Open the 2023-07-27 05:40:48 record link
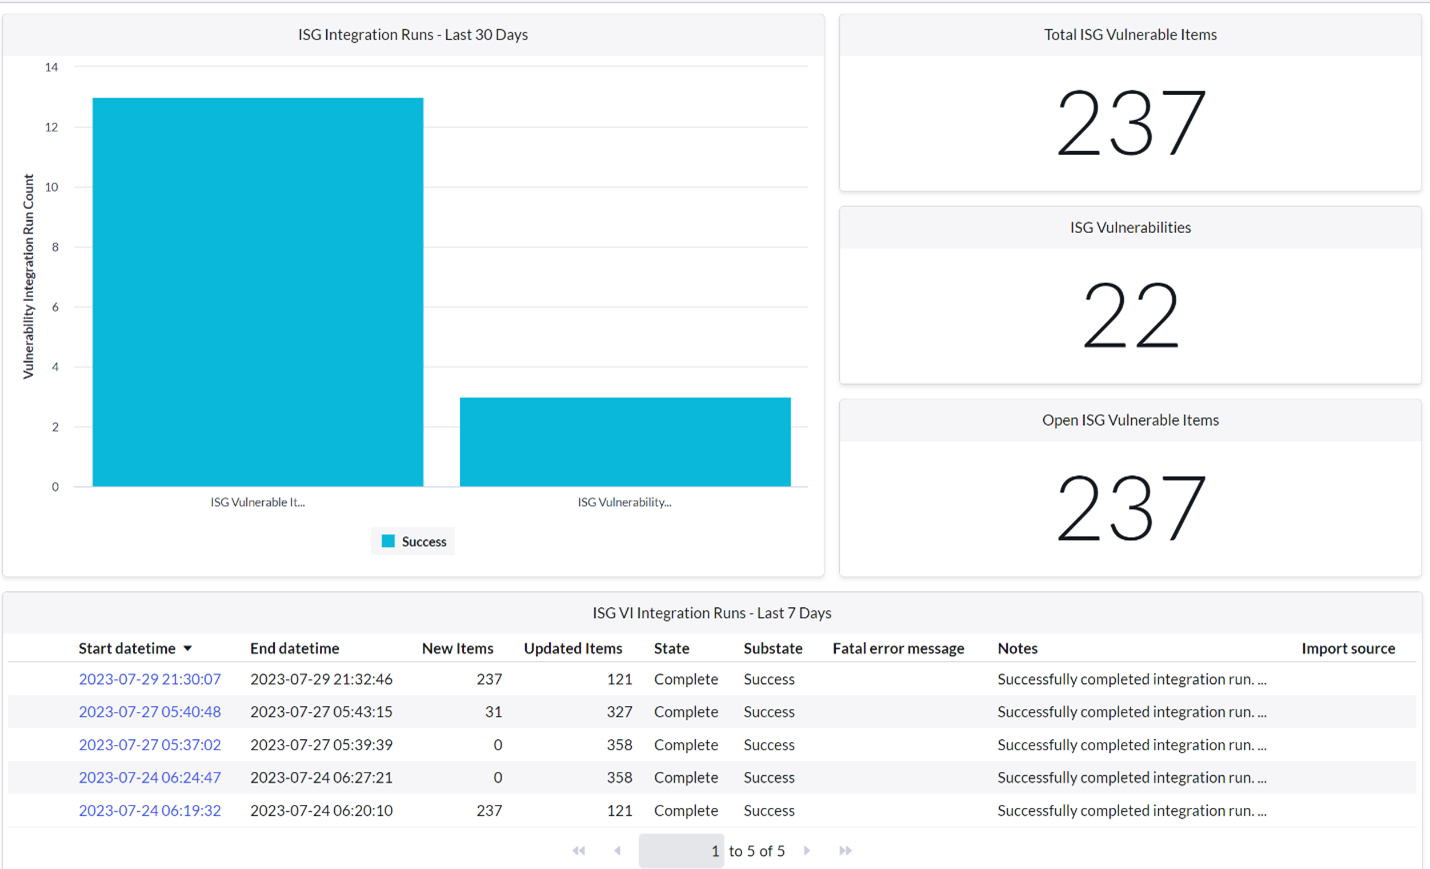 pos(150,712)
